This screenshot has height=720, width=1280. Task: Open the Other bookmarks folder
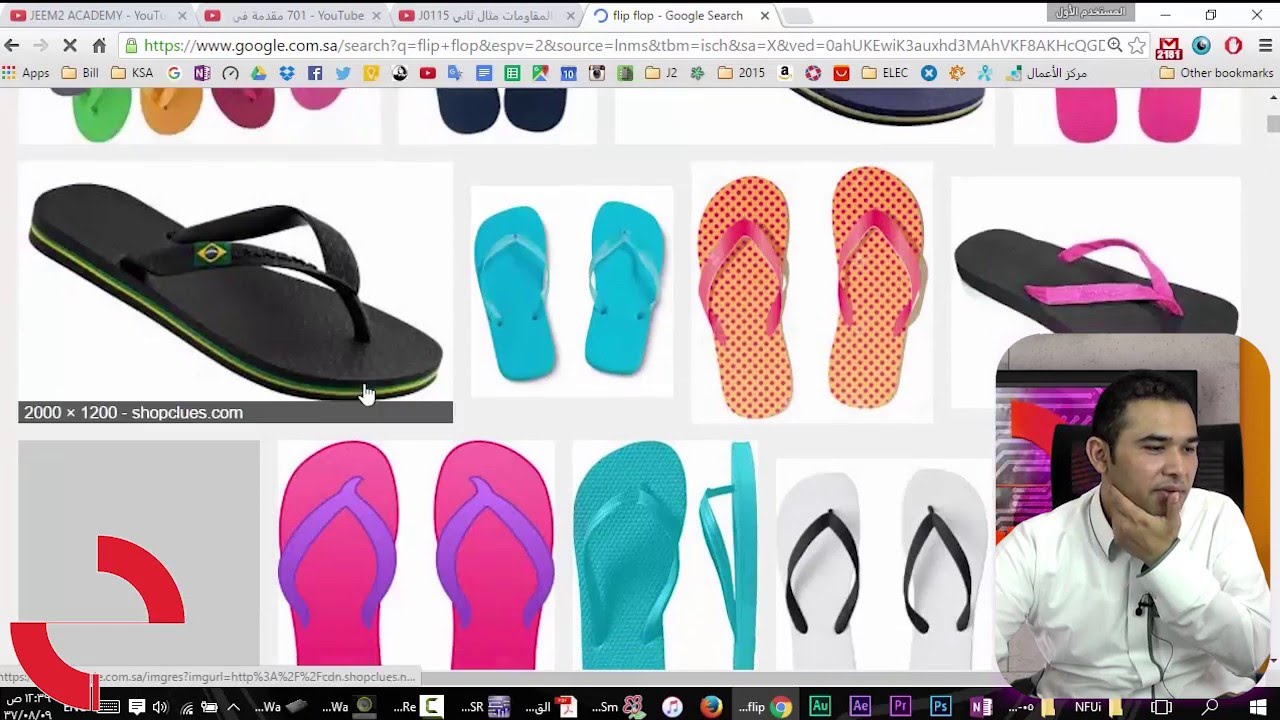point(1216,73)
